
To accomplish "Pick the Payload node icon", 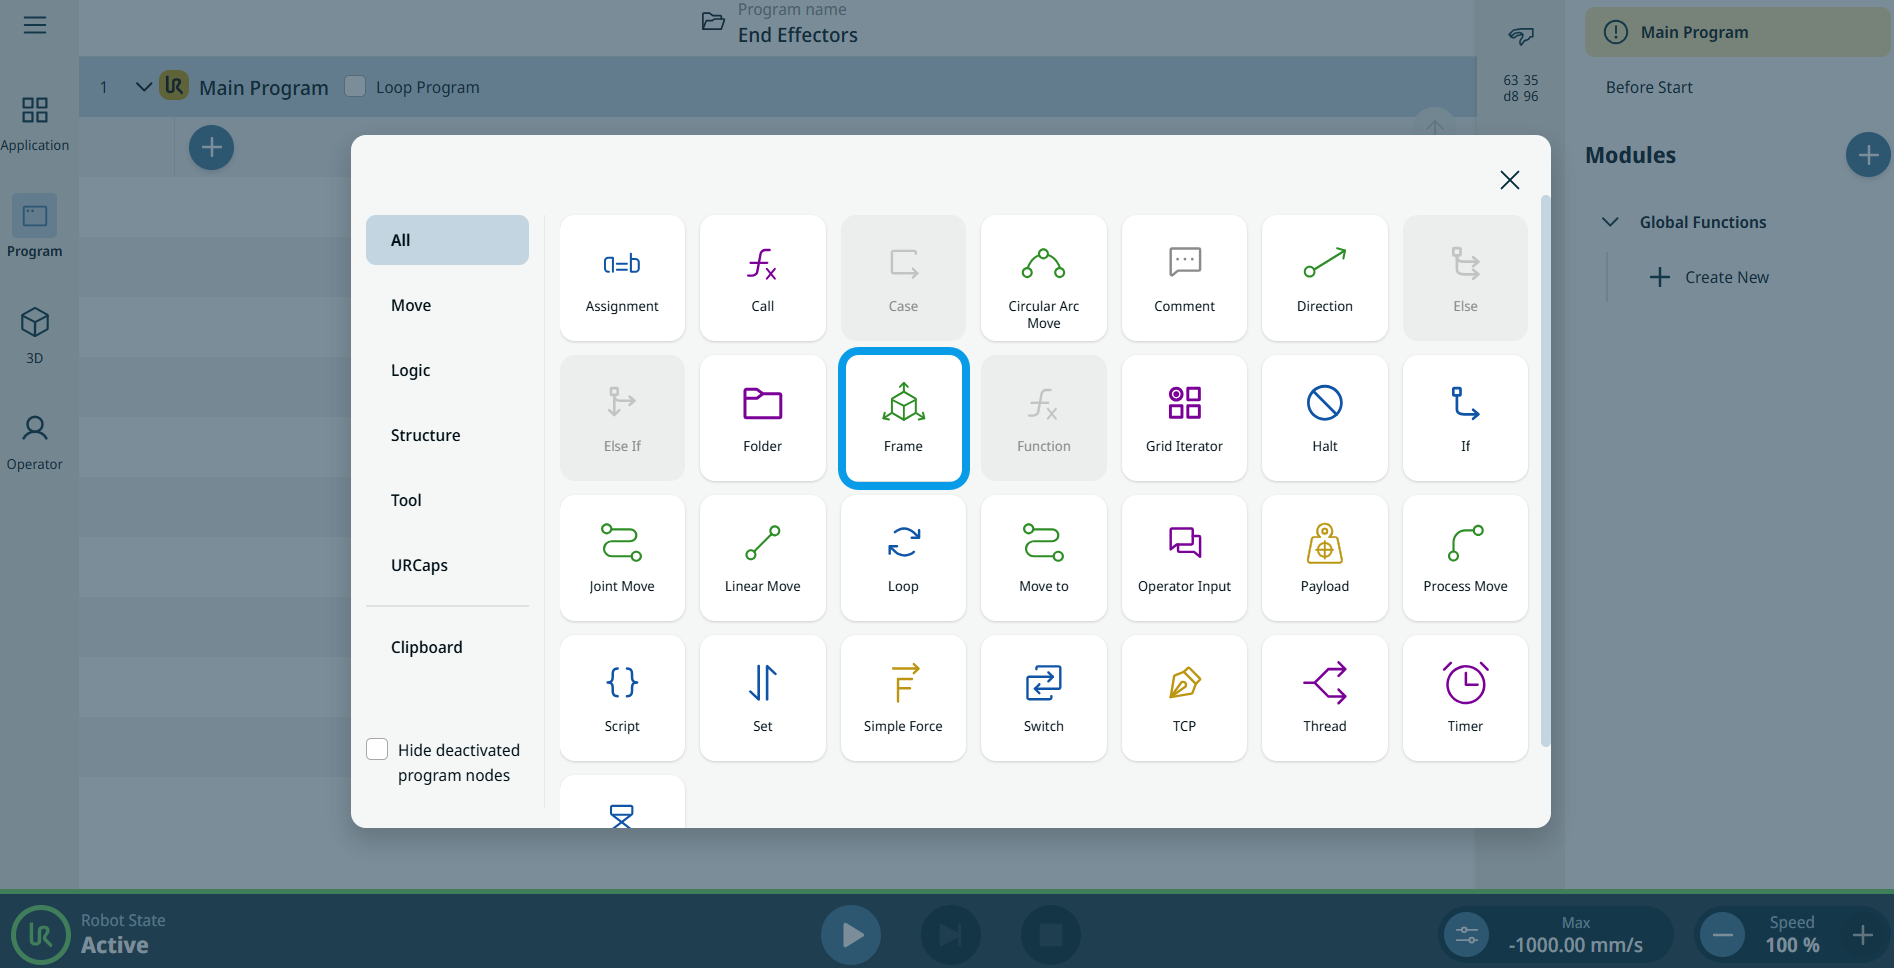I will 1324,557.
